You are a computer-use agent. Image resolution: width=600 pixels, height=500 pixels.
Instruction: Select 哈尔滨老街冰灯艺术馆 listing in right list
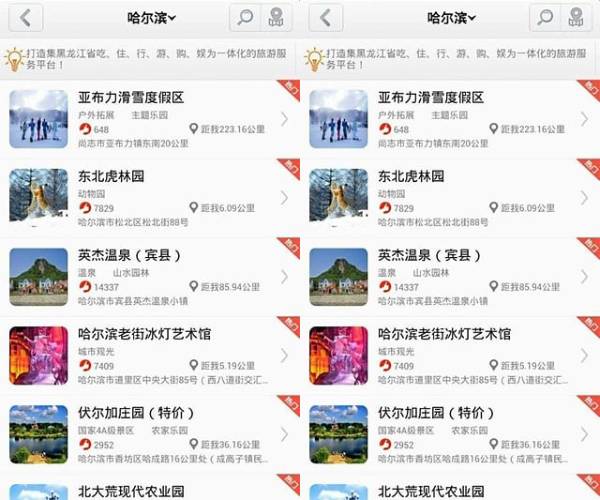click(x=450, y=355)
